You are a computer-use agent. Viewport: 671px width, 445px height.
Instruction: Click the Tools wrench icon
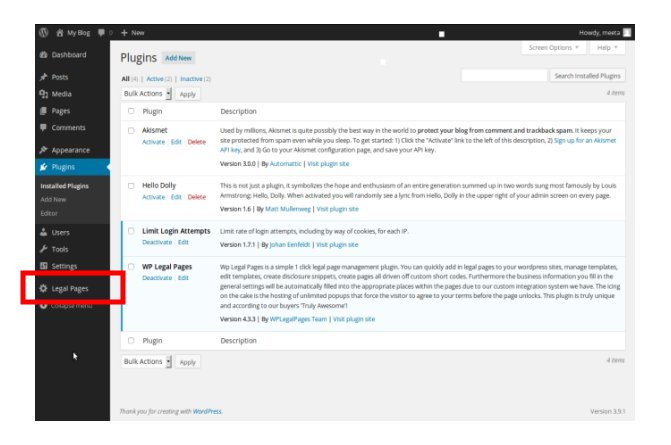(44, 249)
